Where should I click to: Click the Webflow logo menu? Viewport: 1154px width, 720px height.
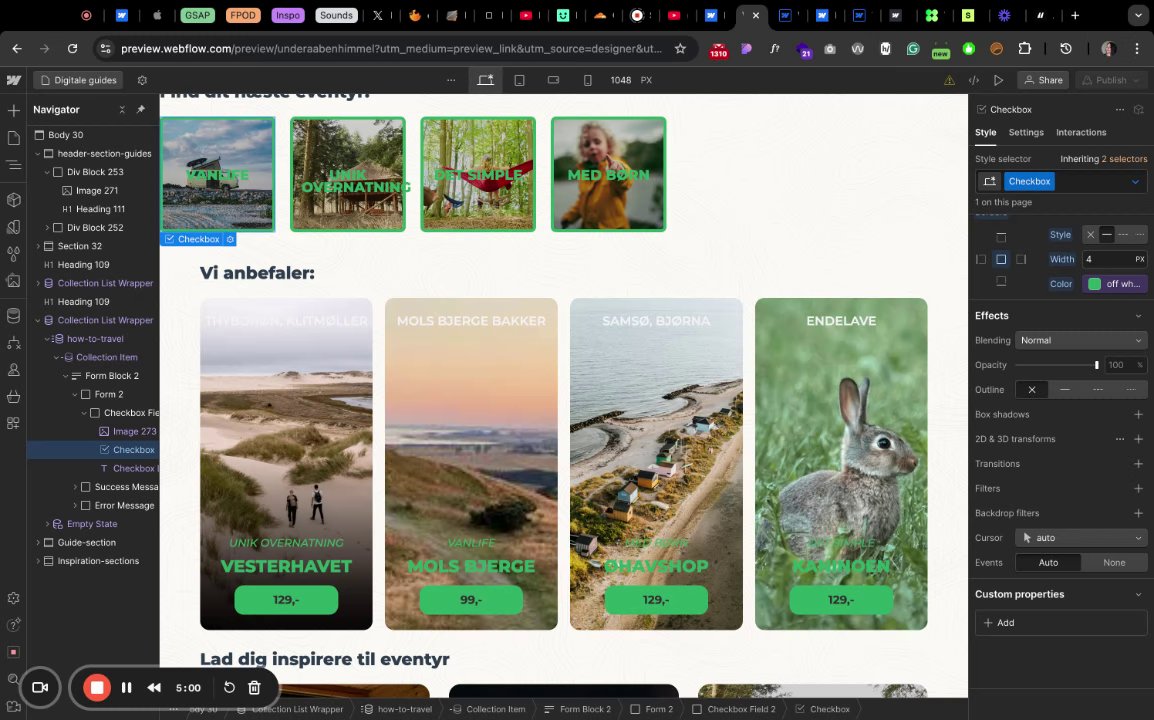[13, 80]
